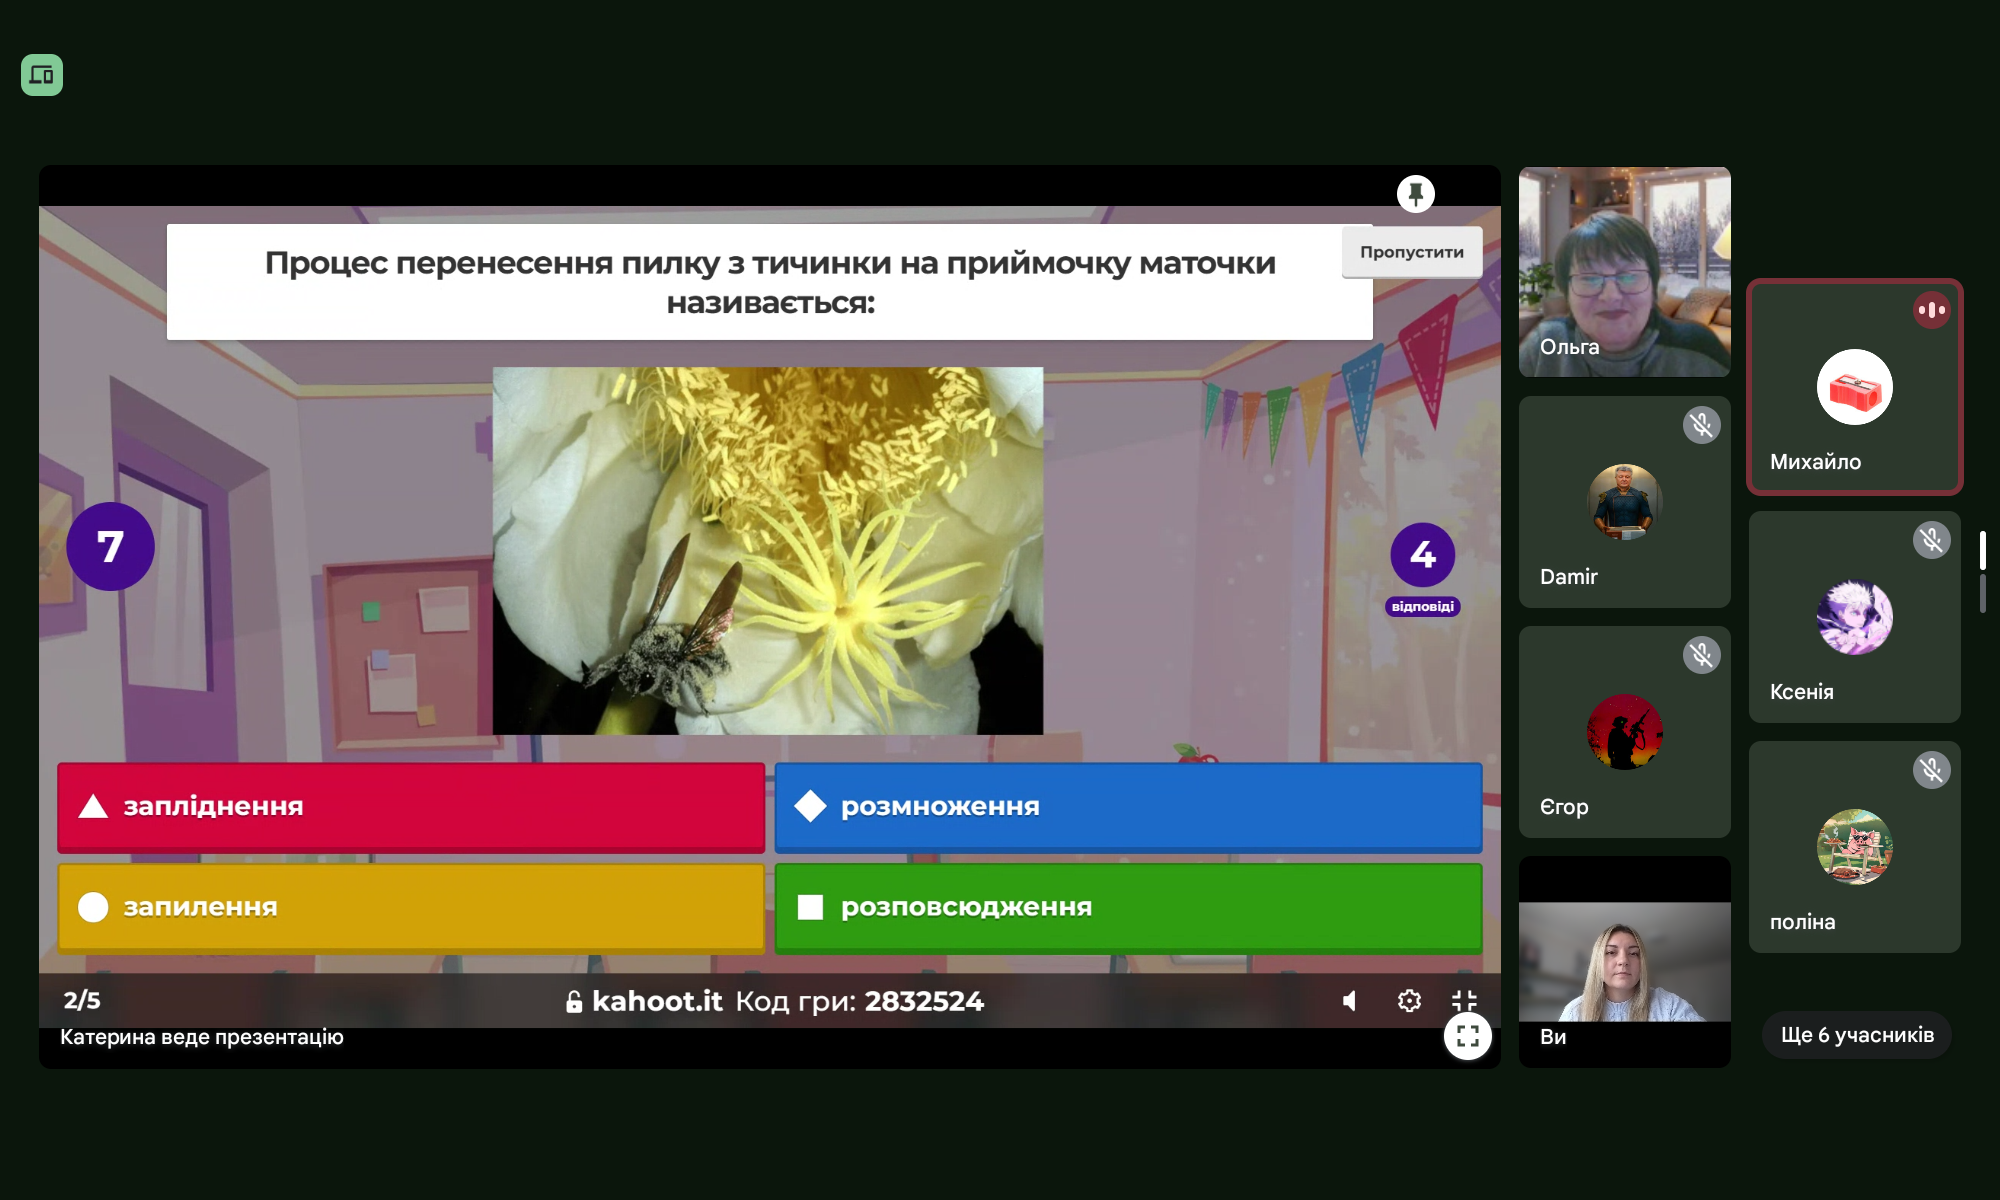Image resolution: width=2000 pixels, height=1200 pixels.
Task: Pick the green answer розповсюдження
Action: (x=1128, y=908)
